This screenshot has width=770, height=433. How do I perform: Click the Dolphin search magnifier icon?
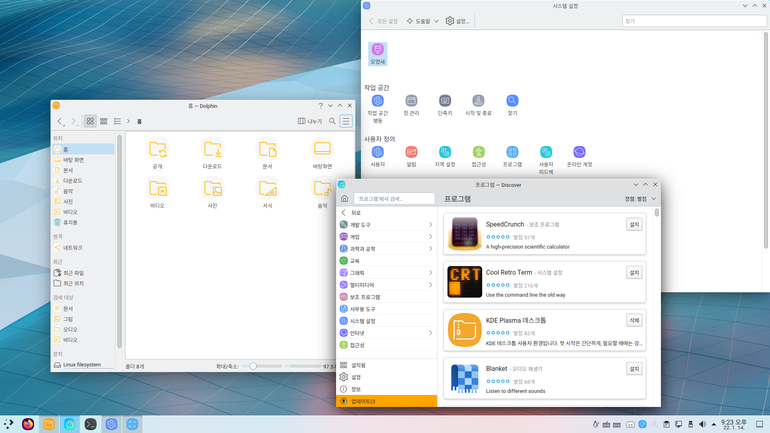click(332, 121)
